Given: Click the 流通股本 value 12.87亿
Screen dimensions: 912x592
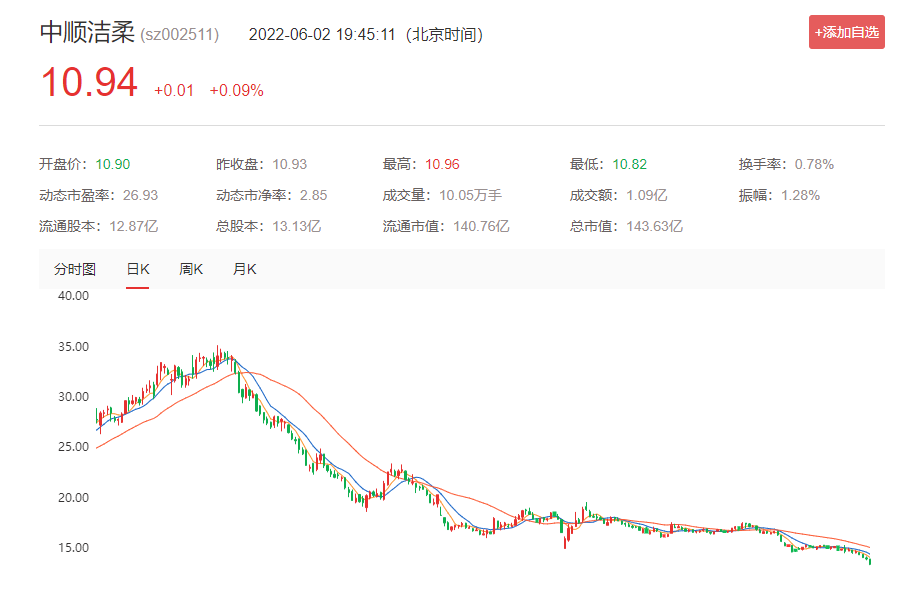Looking at the screenshot, I should [x=133, y=226].
